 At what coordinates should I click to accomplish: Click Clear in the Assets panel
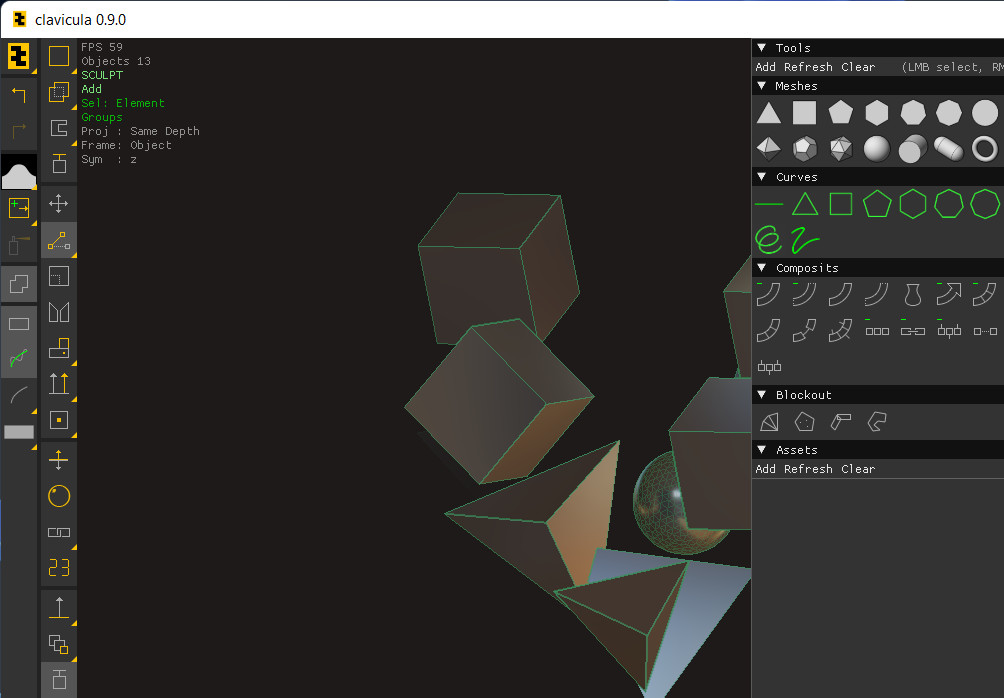tap(858, 469)
